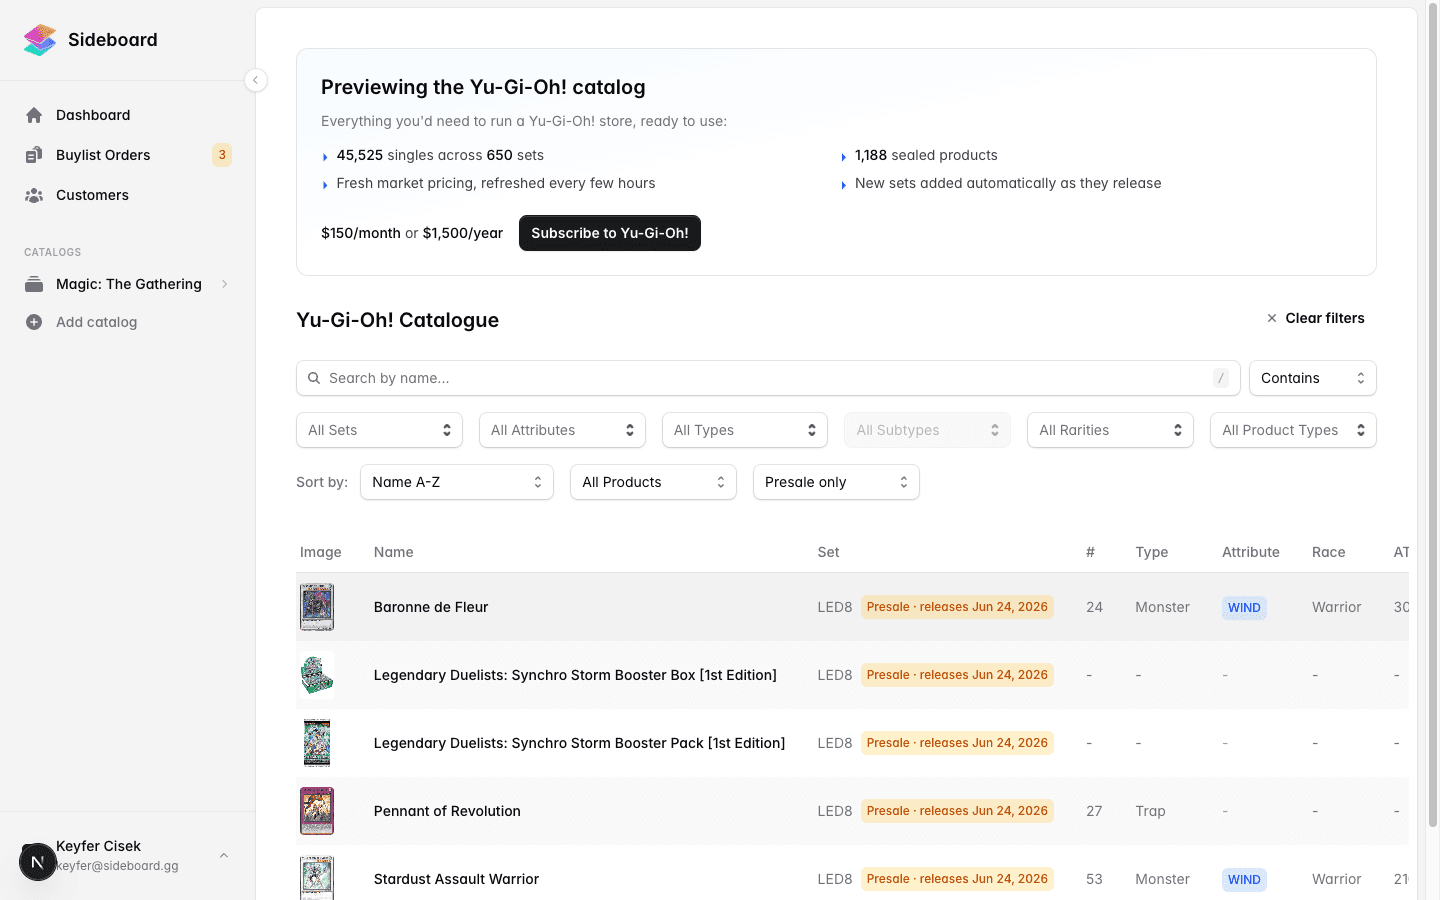Open Stardust Assault Warrior name
1440x900 pixels.
tap(456, 879)
